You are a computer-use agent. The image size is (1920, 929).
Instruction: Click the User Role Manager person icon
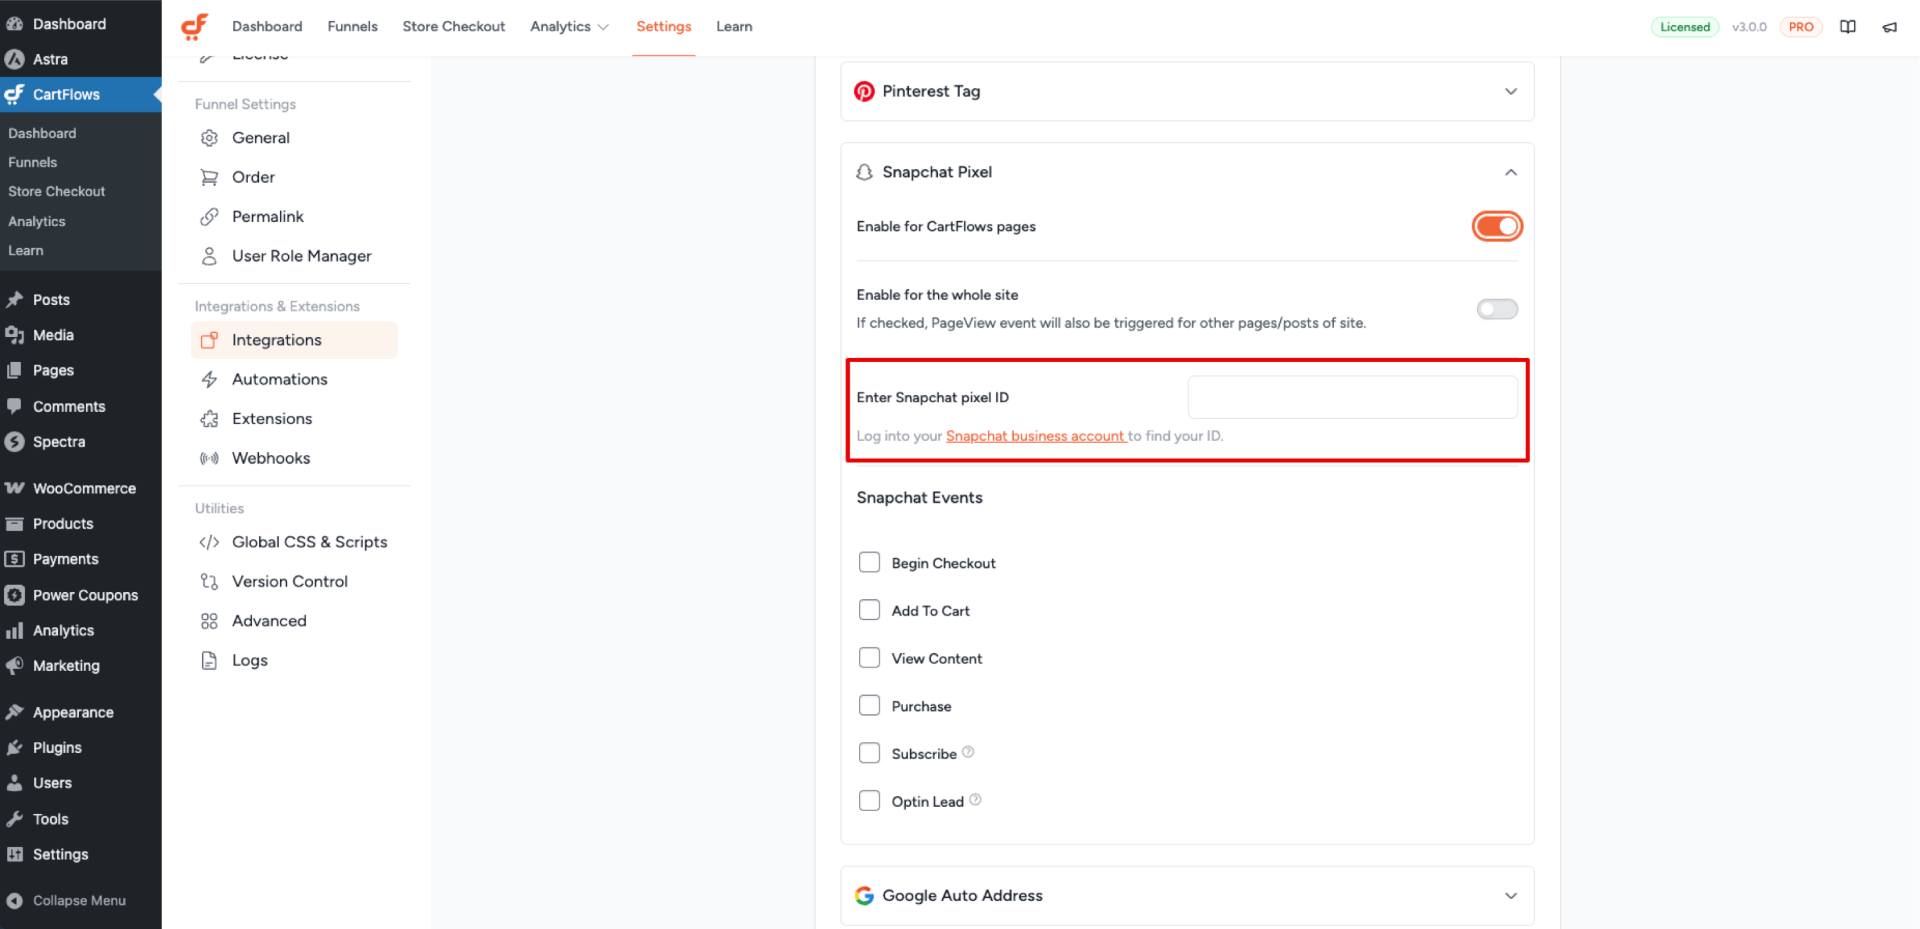(209, 256)
